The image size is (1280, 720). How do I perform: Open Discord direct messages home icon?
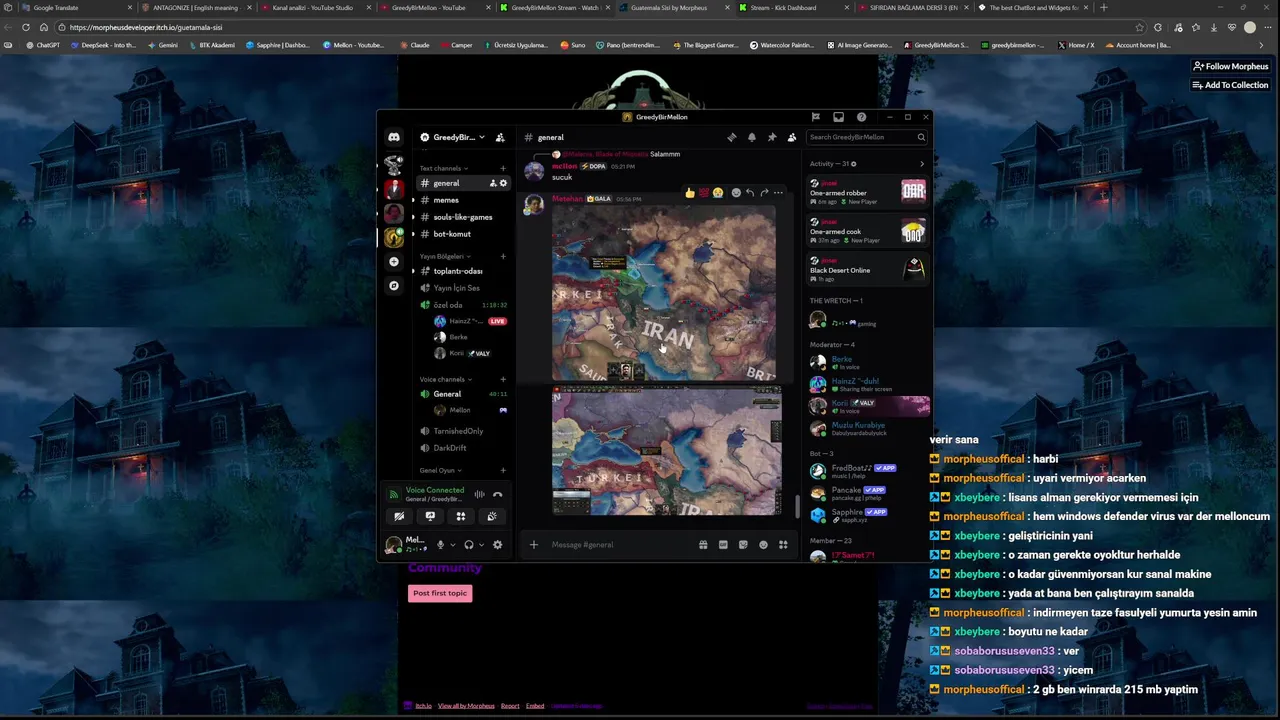(394, 137)
